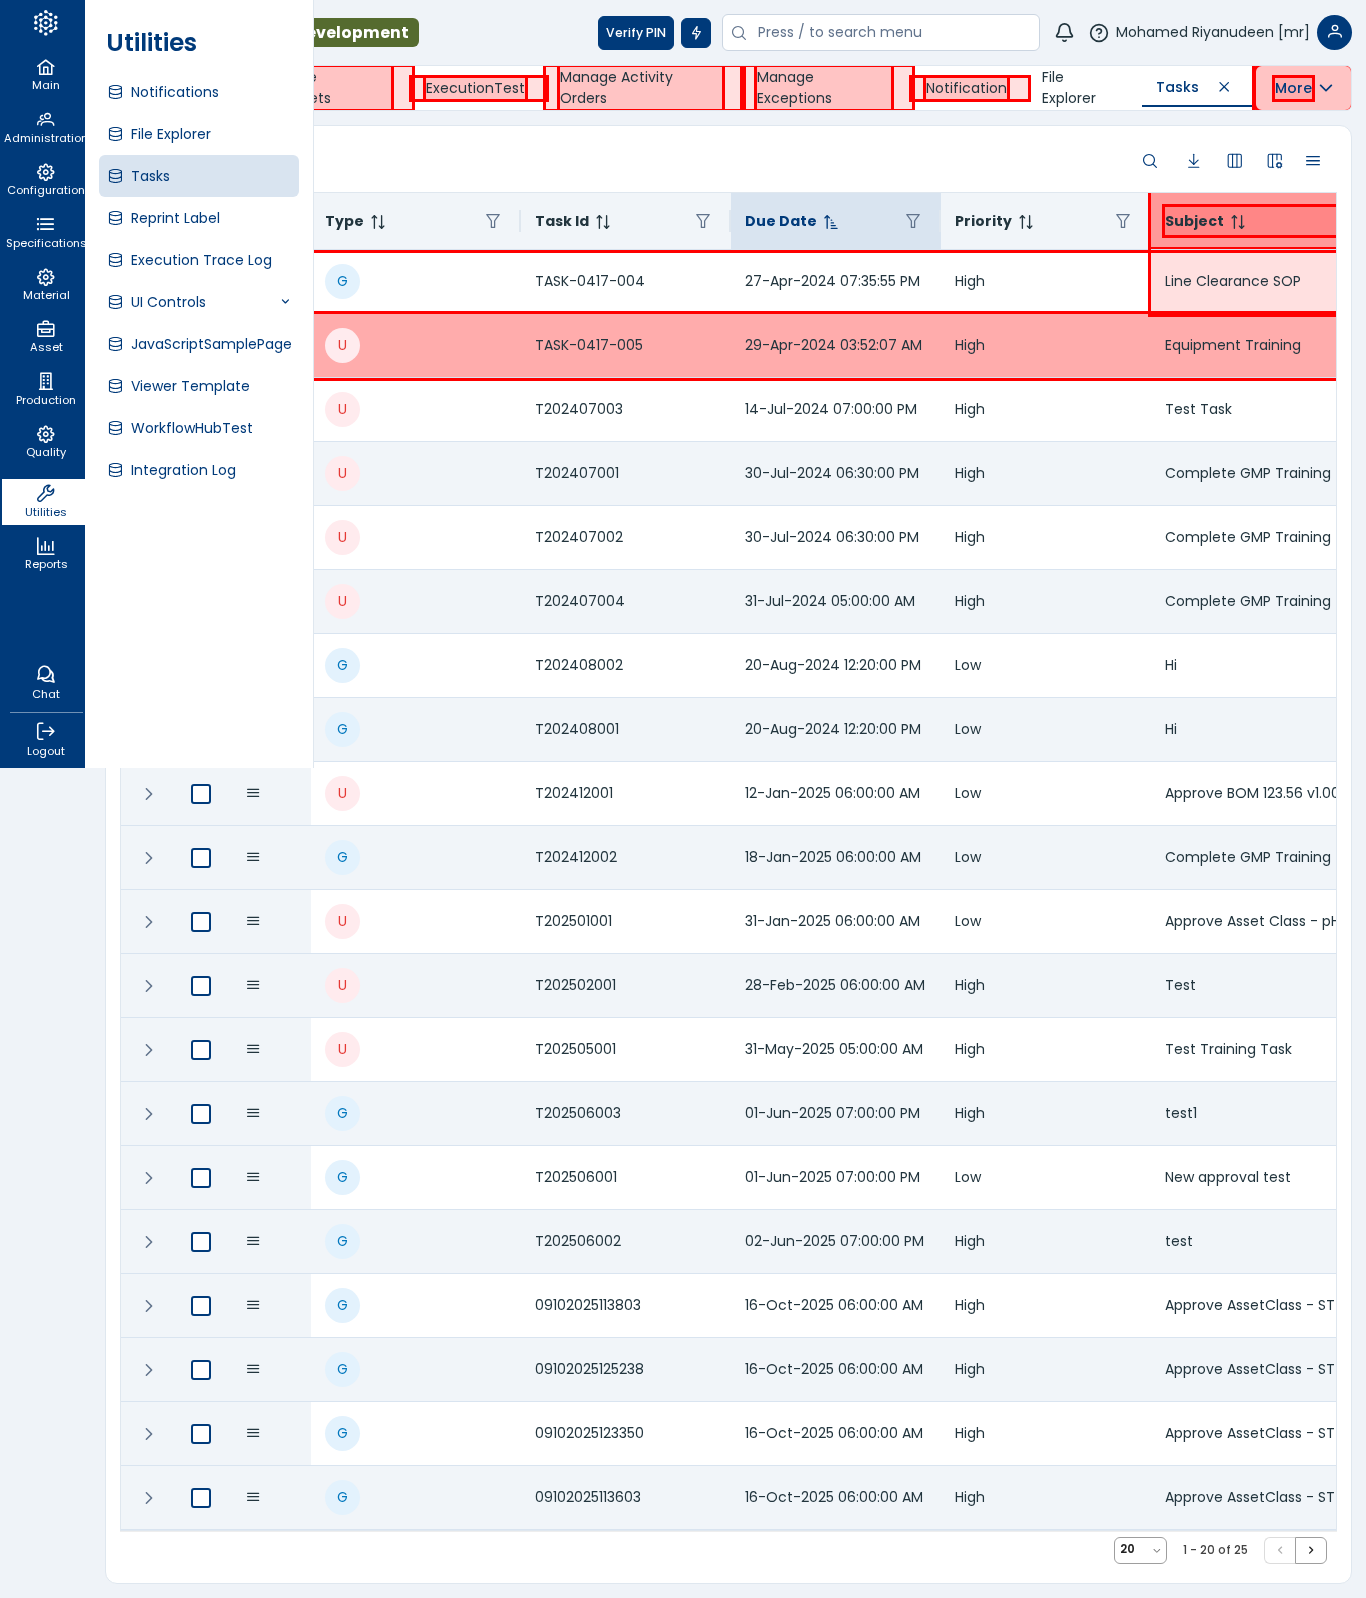Viewport: 1366px width, 1598px height.
Task: Check the box for task 09102025113603
Action: point(201,1498)
